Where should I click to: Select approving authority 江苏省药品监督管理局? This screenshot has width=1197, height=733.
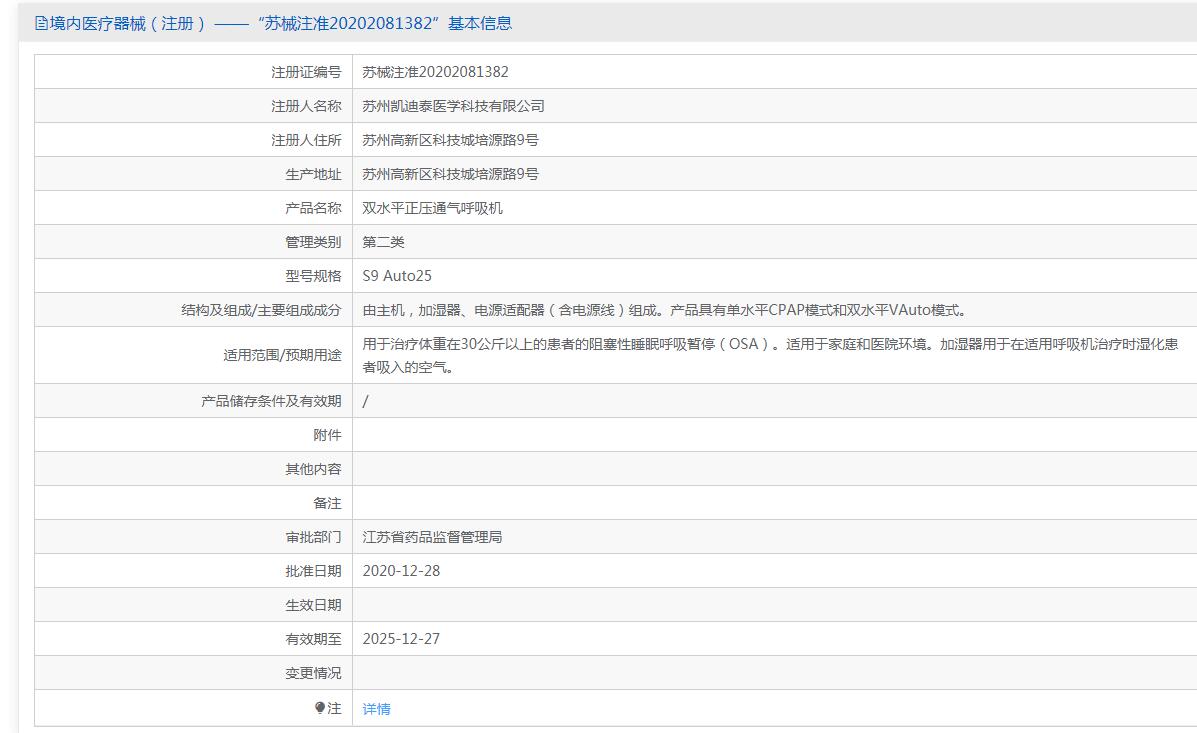pyautogui.click(x=432, y=537)
